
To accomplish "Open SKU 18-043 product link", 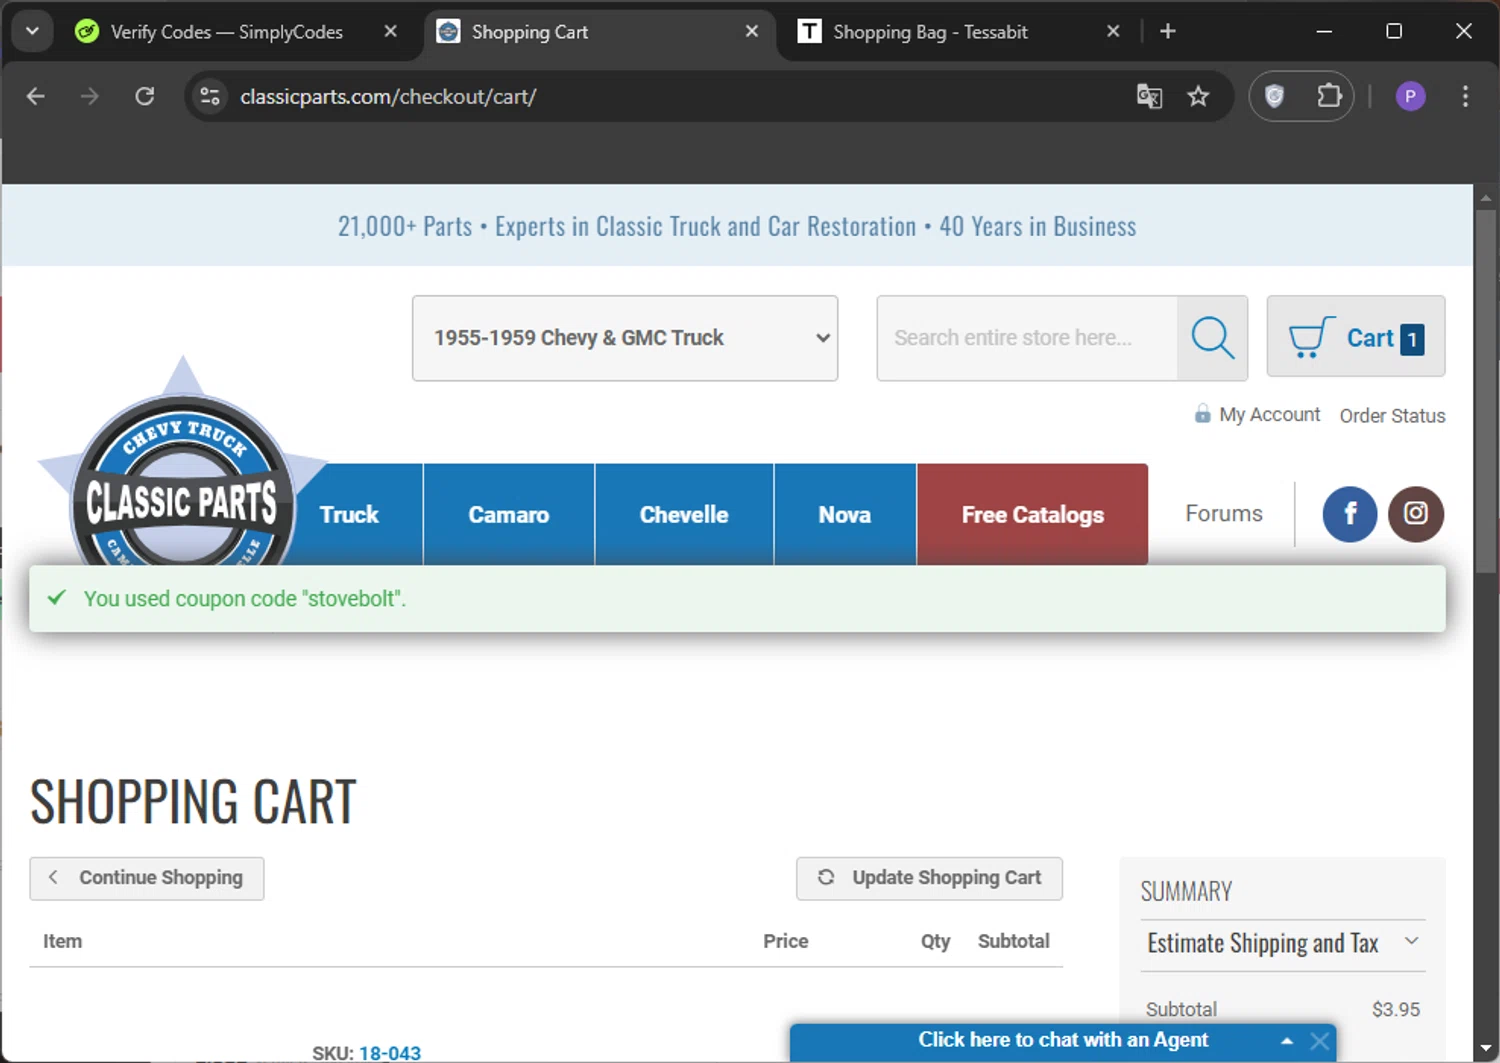I will 390,1053.
